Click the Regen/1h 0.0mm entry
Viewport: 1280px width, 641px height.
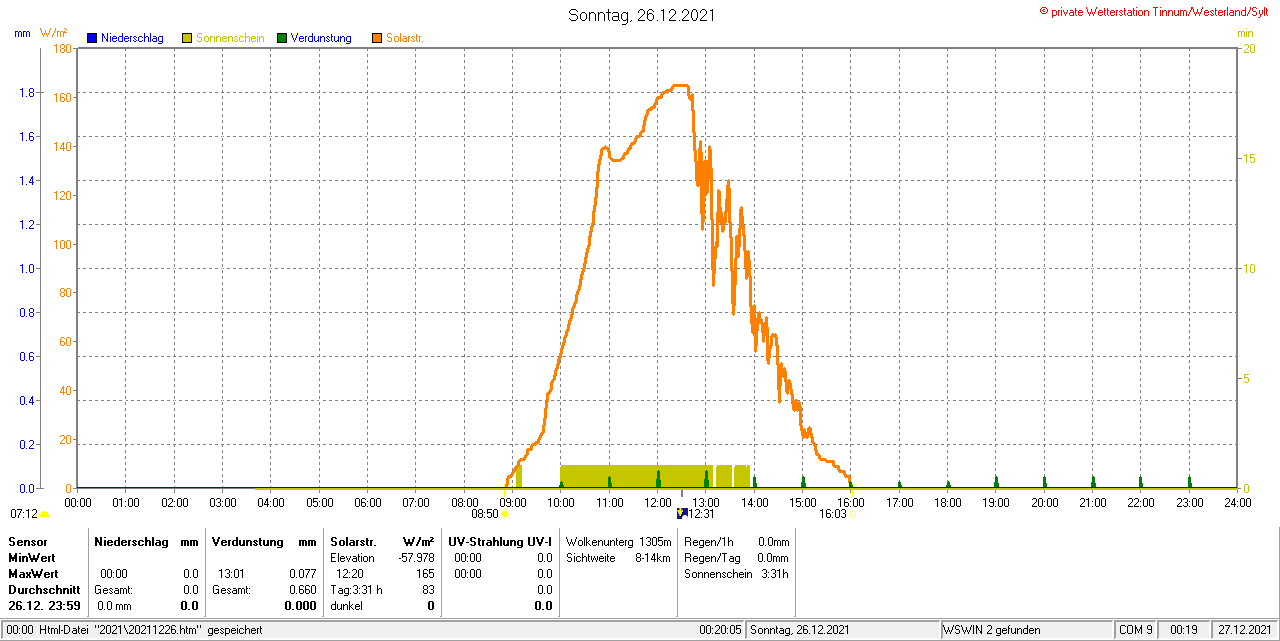[737, 541]
